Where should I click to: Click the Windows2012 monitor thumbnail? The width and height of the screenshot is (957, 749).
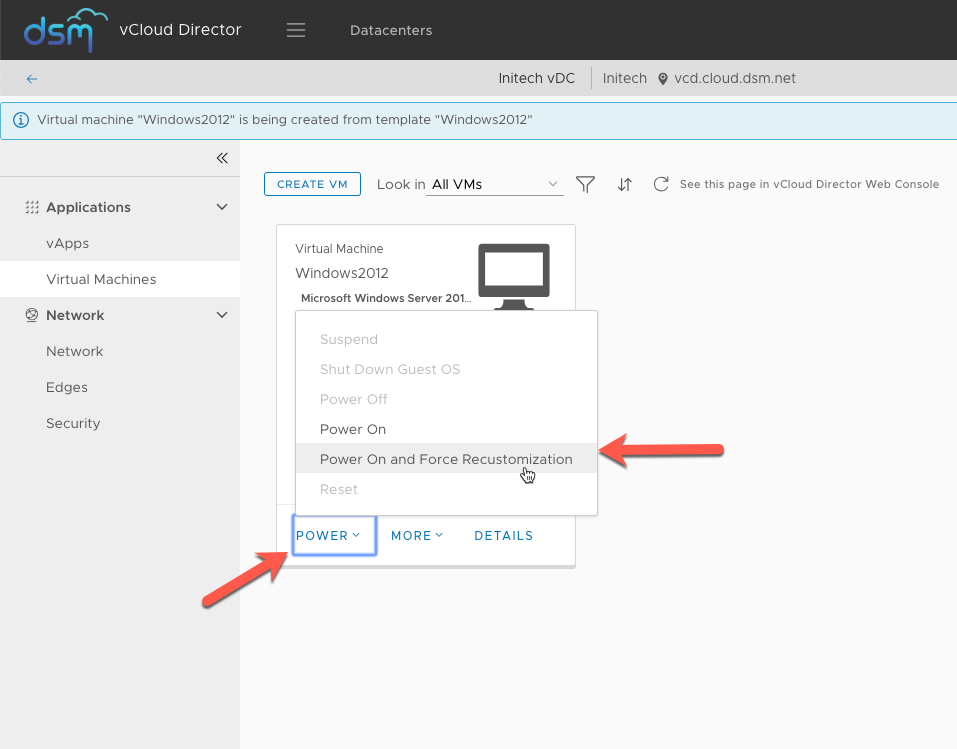point(514,277)
